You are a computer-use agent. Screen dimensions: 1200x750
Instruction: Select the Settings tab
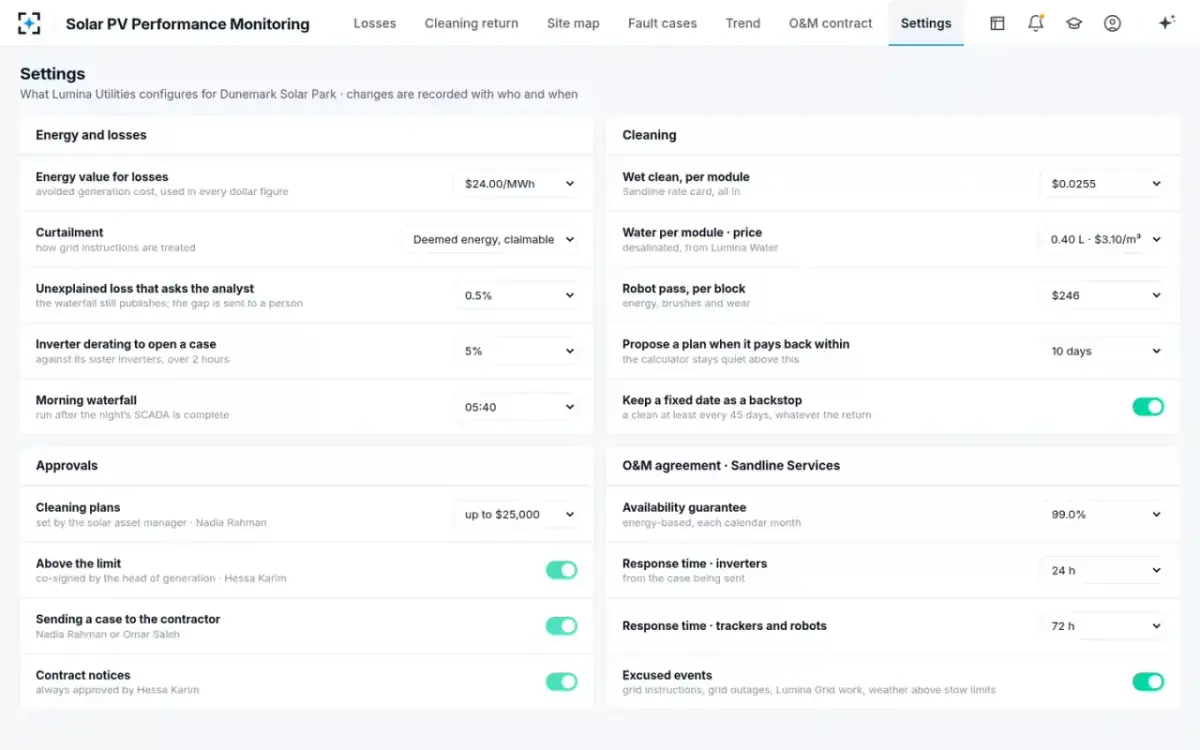[x=926, y=23]
